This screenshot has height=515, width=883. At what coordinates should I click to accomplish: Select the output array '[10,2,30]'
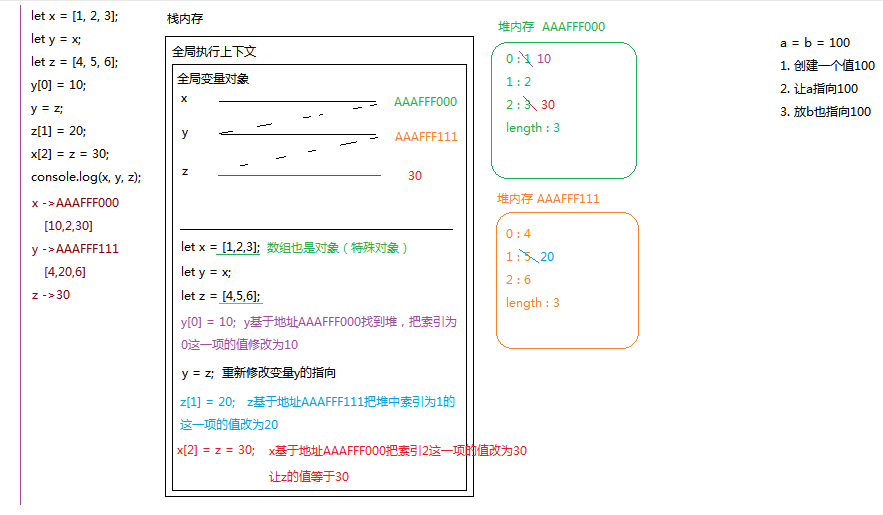coord(69,226)
